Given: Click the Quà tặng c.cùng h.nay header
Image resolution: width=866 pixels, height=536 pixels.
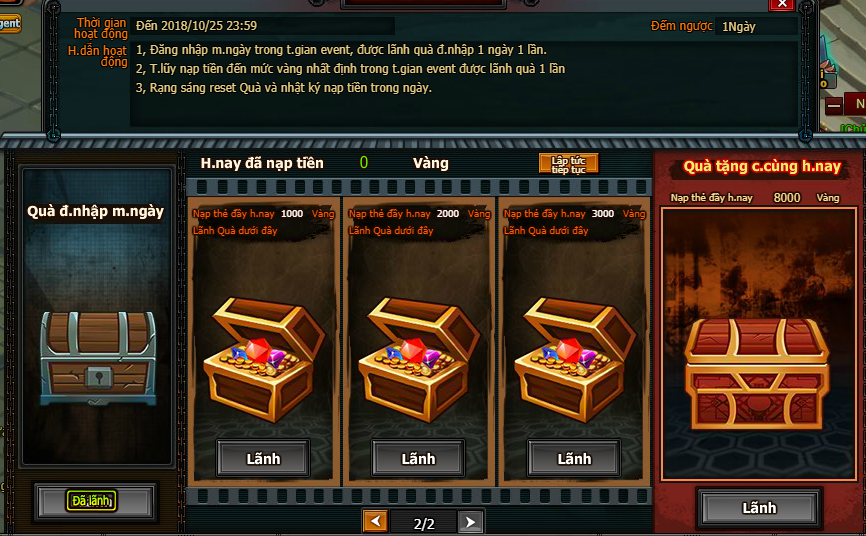Looking at the screenshot, I should coord(762,166).
